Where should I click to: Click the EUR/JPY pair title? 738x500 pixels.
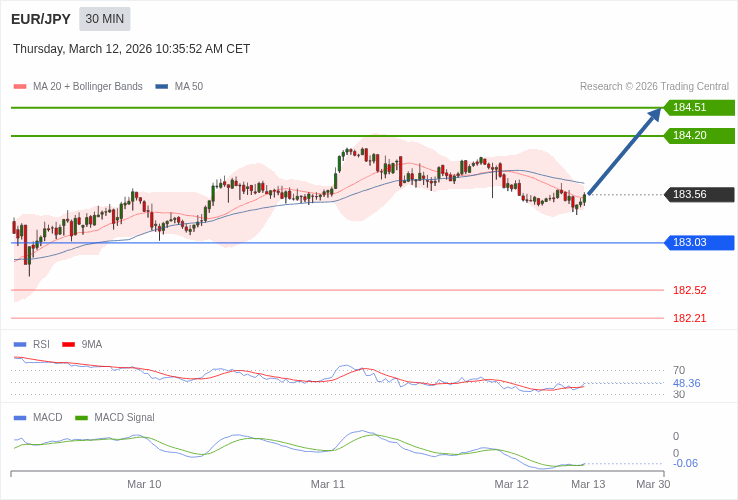click(41, 19)
